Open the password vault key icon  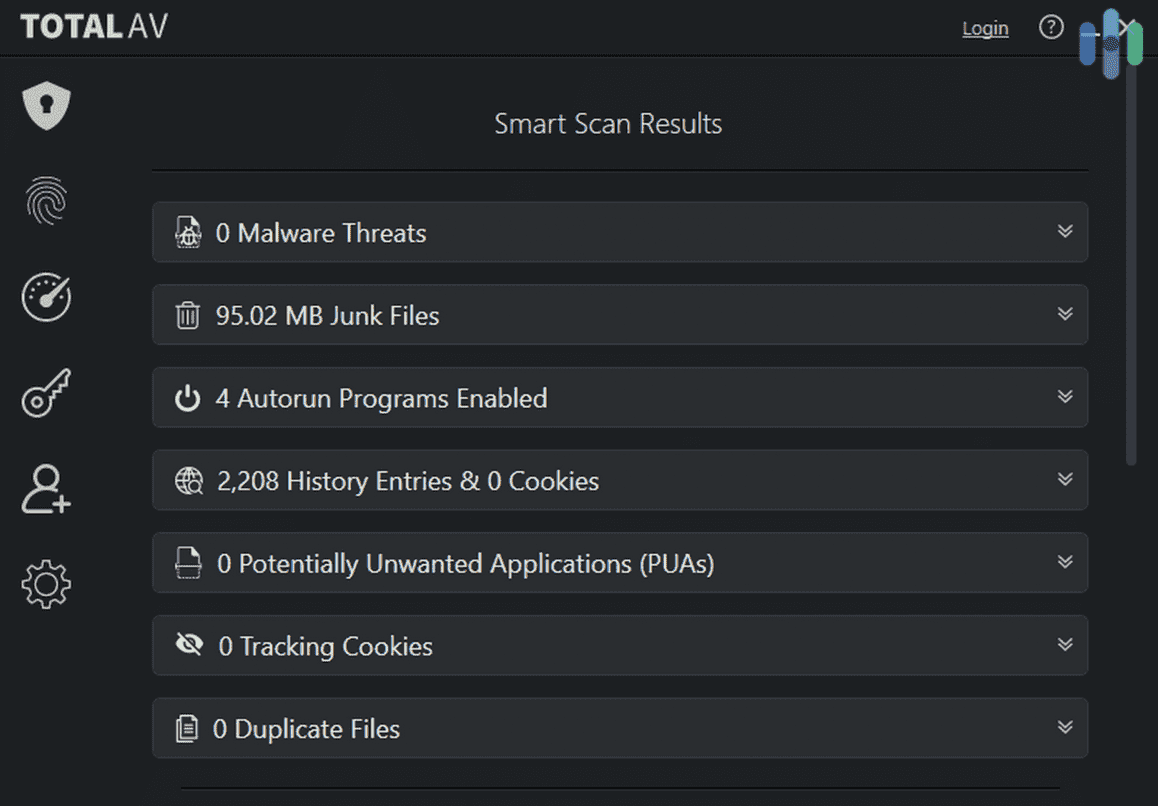tap(45, 392)
